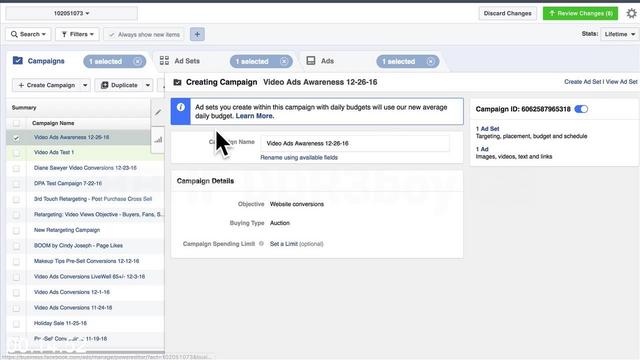Expand the Create Campaign dropdown arrow
Screen dimensions: 640x360
pos(85,85)
